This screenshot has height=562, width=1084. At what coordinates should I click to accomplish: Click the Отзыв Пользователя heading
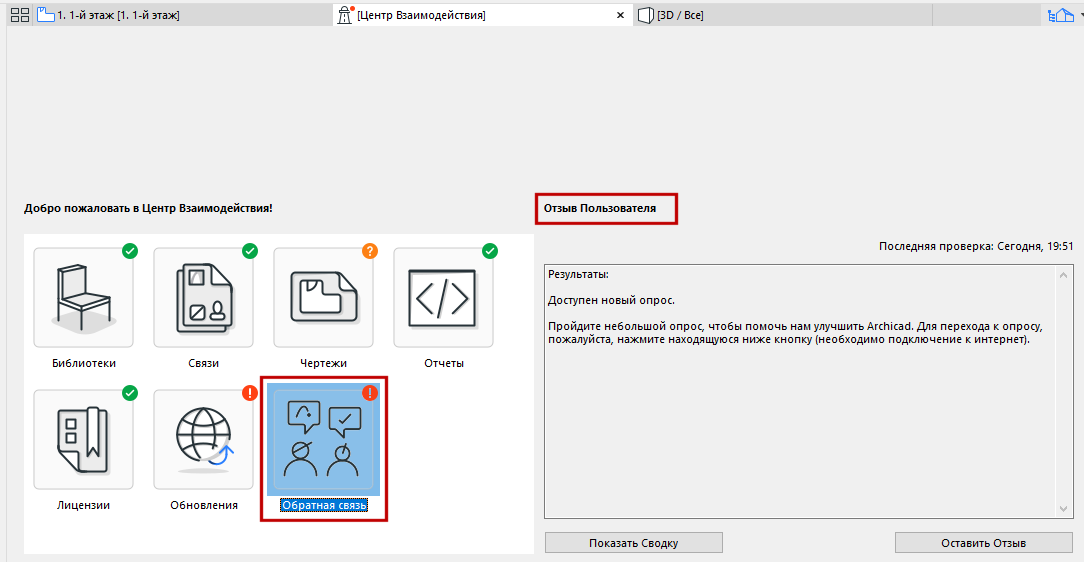pyautogui.click(x=600, y=208)
